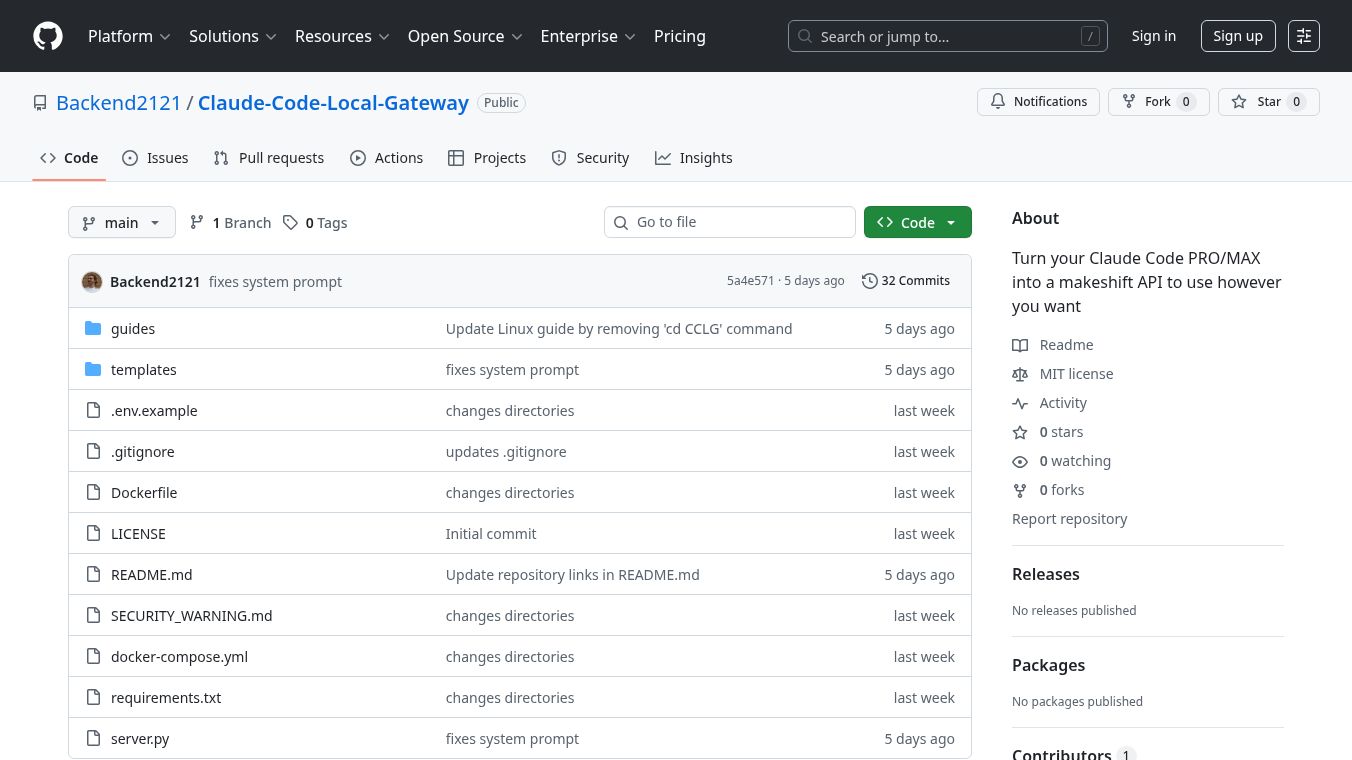Click the tag icon for Tags
Viewport: 1352px width, 760px height.
(x=290, y=223)
